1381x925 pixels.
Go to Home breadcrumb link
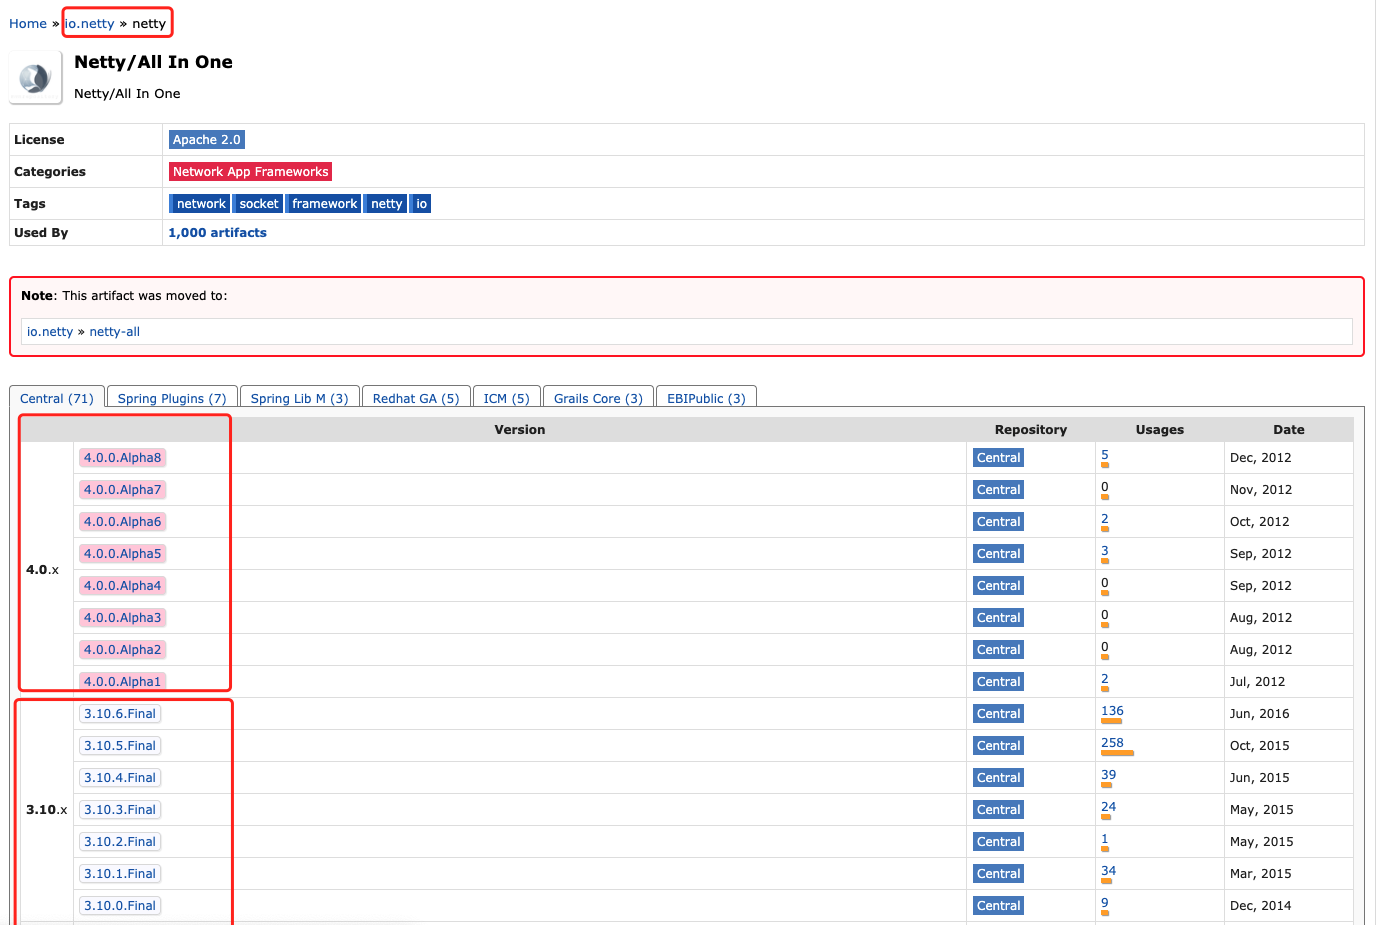tap(28, 23)
